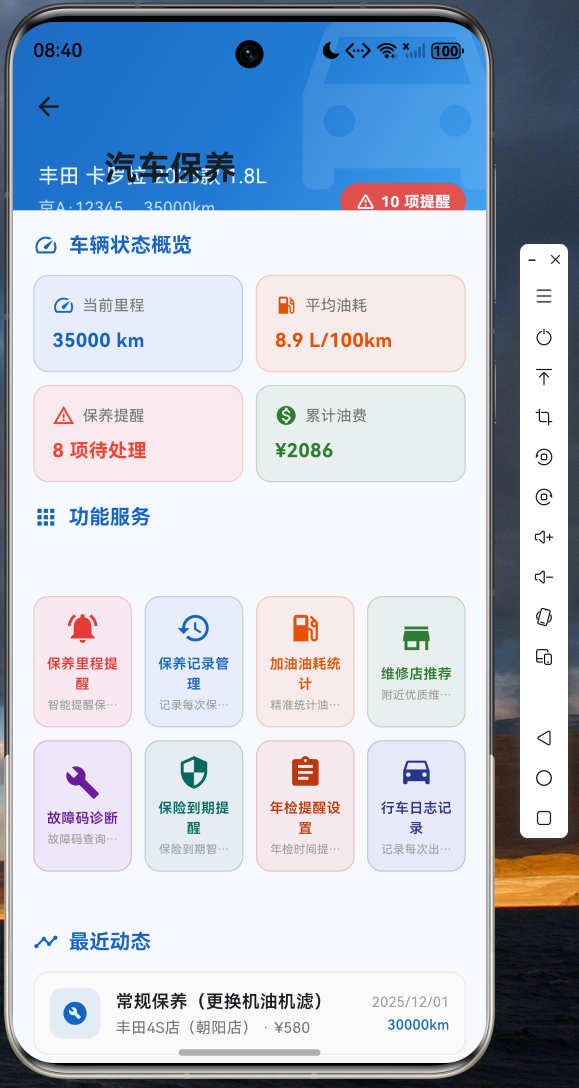Click the warning triangle icon in 保养提醒 card

[63, 416]
